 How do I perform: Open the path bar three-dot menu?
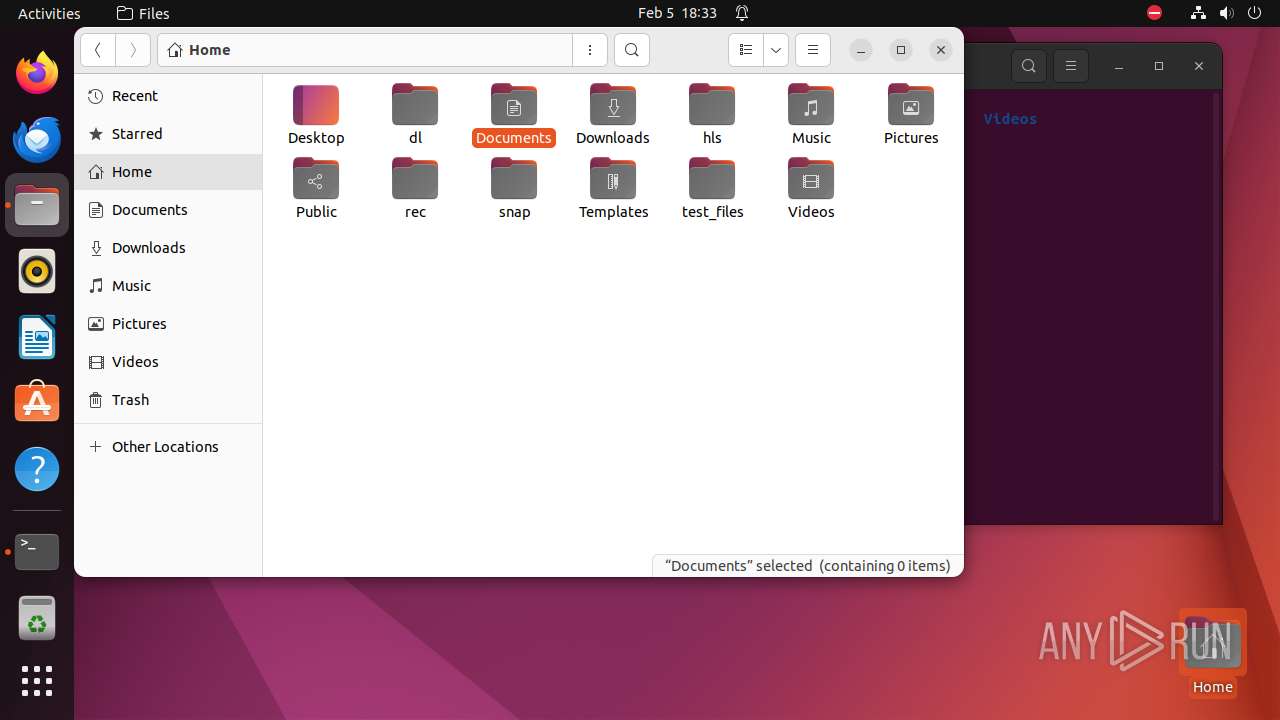tap(590, 50)
